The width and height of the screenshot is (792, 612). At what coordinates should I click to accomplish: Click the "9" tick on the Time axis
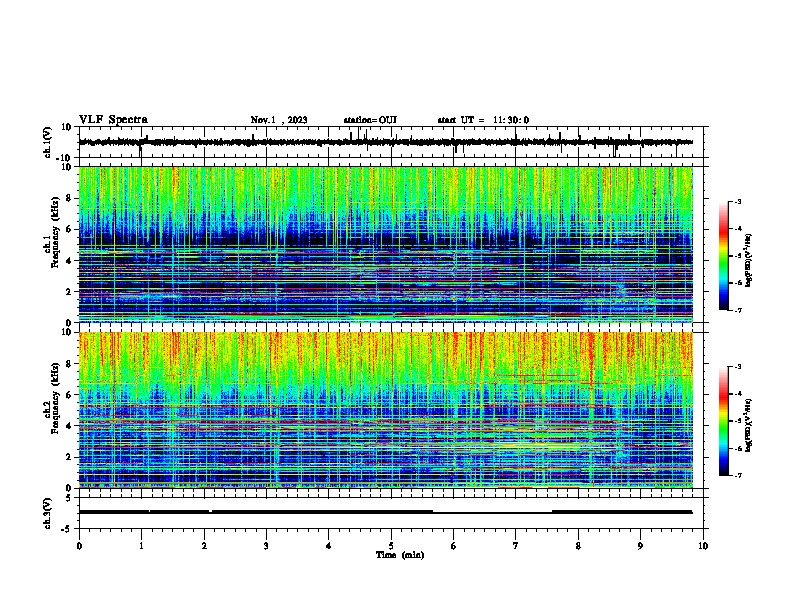tap(640, 546)
